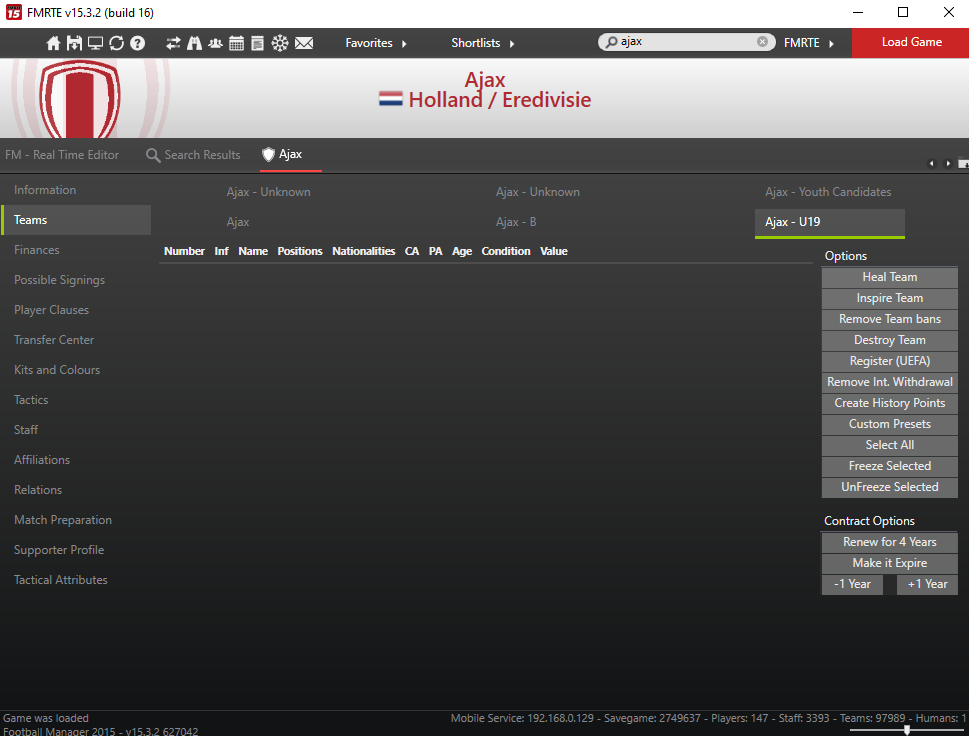Click the binoculars search icon
969x736 pixels.
coord(194,43)
